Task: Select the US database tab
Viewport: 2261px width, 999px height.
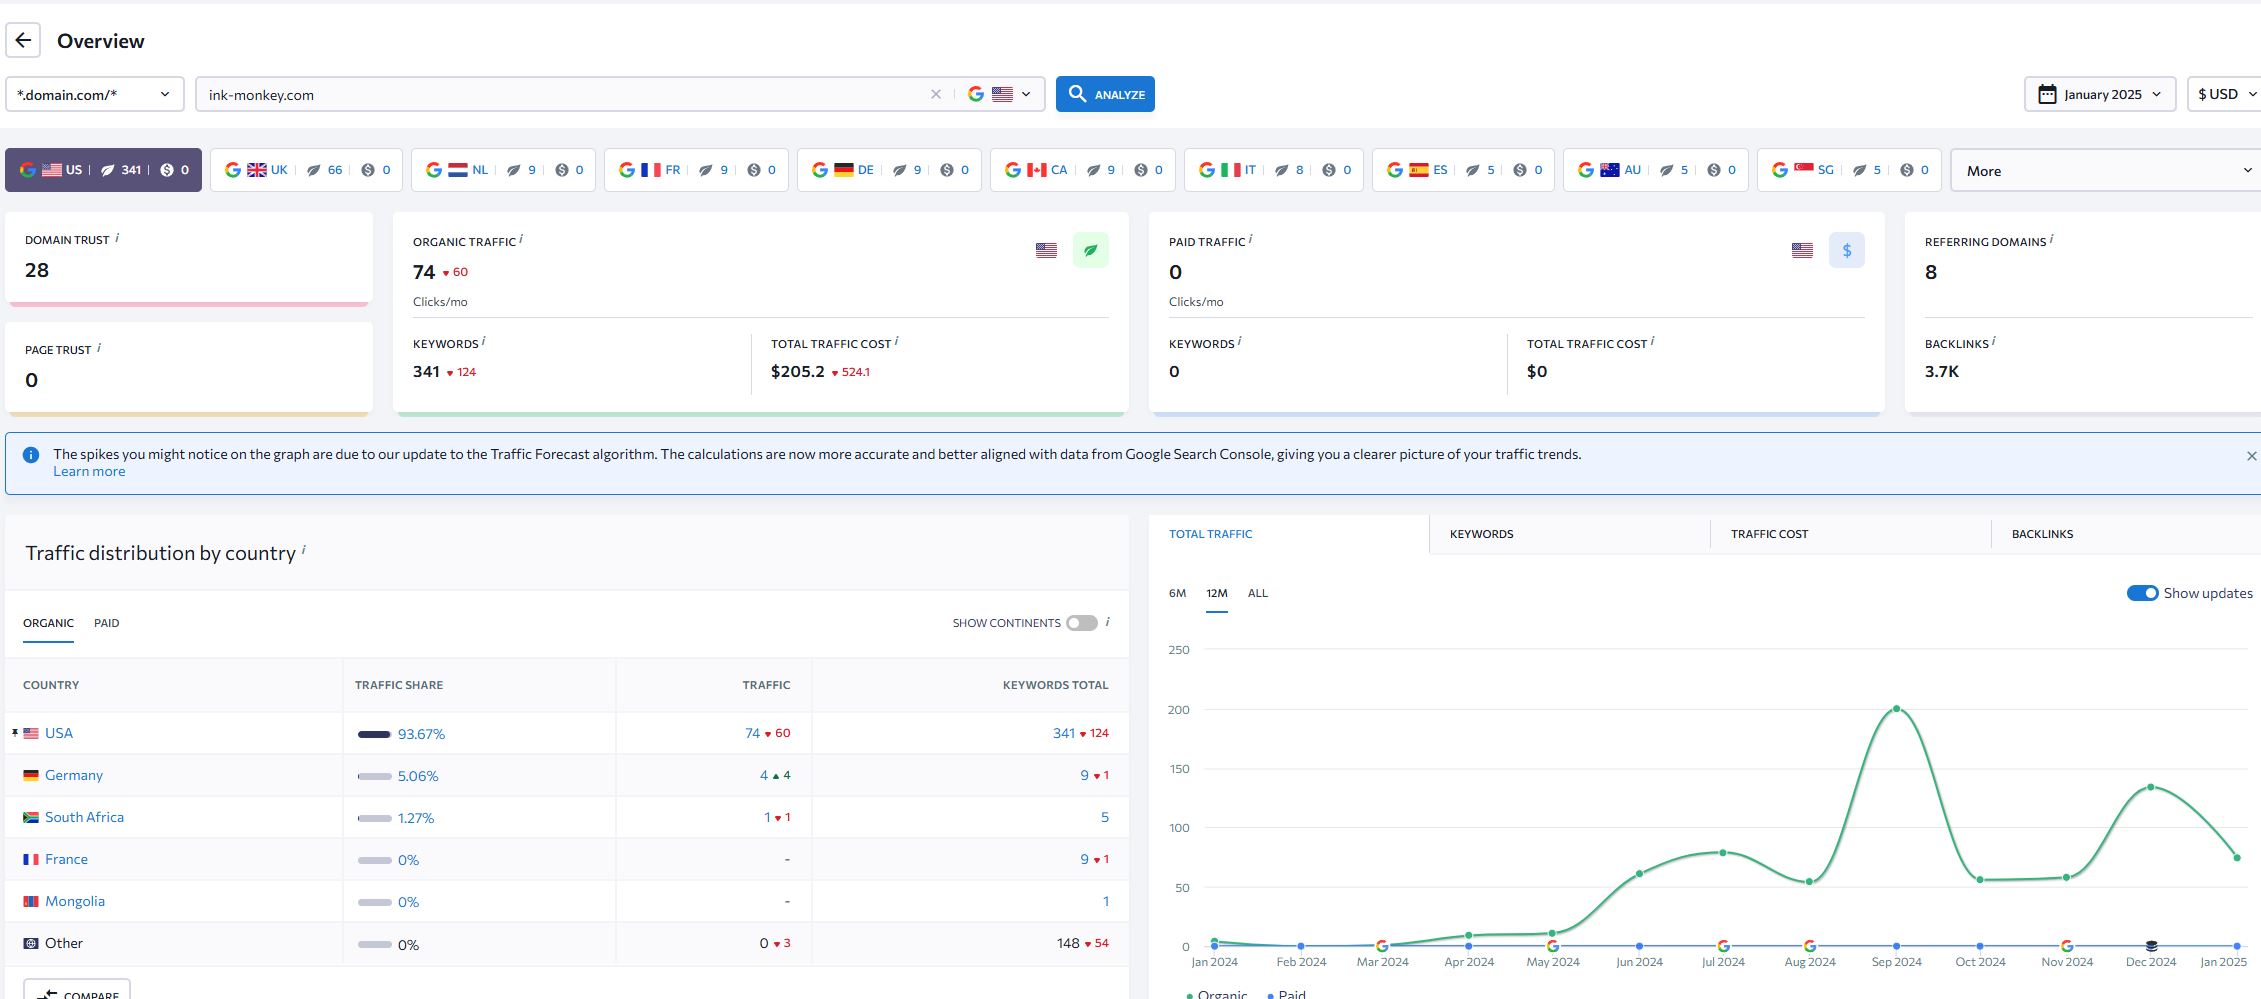Action: [x=103, y=170]
